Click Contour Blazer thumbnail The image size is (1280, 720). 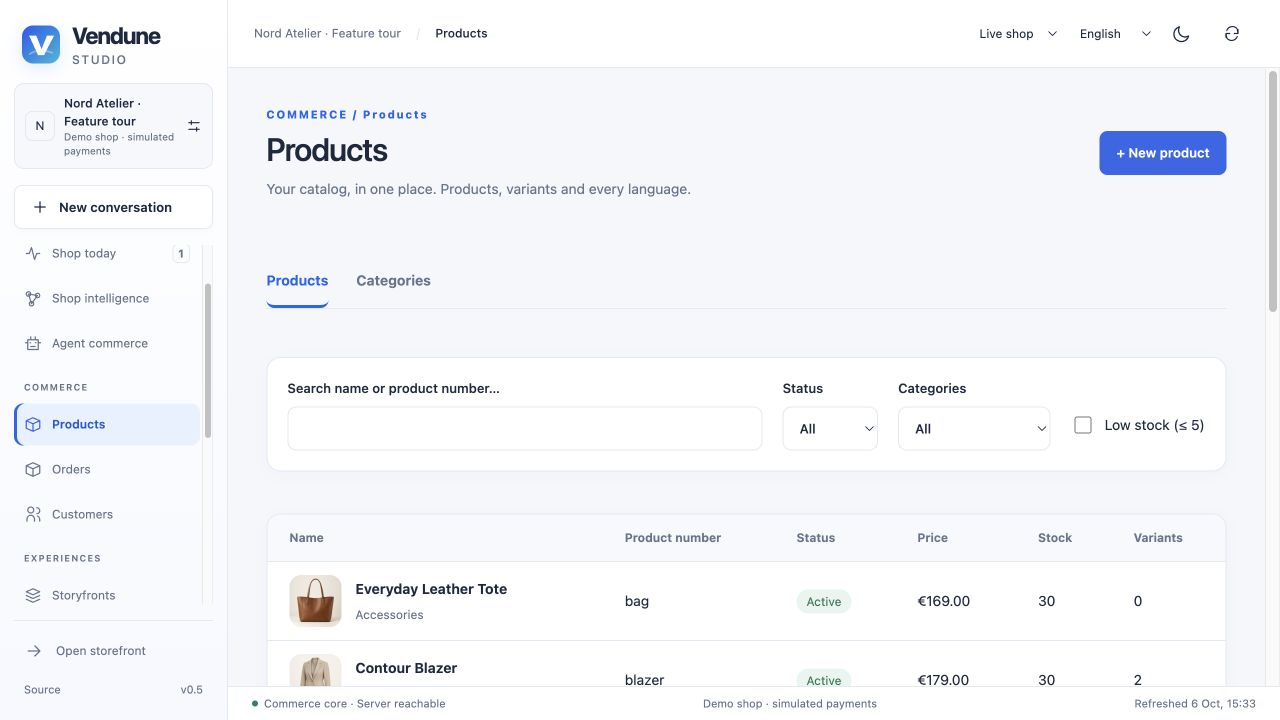[x=315, y=670]
